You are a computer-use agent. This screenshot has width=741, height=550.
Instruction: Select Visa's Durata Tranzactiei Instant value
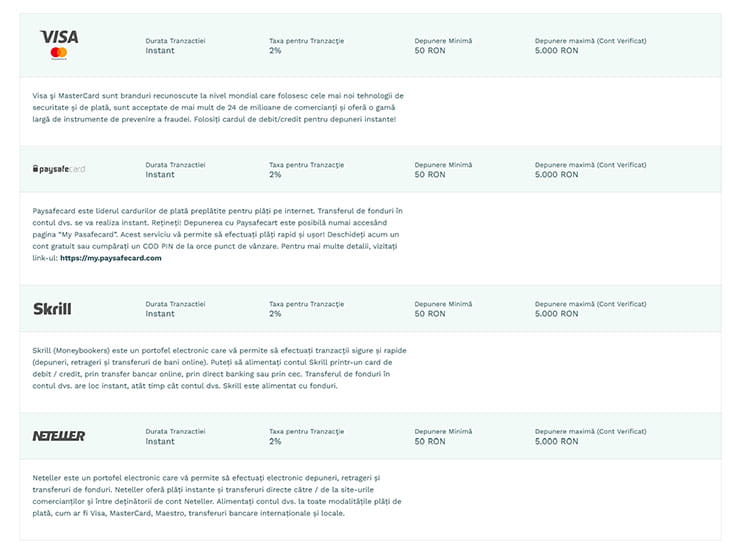click(x=160, y=49)
